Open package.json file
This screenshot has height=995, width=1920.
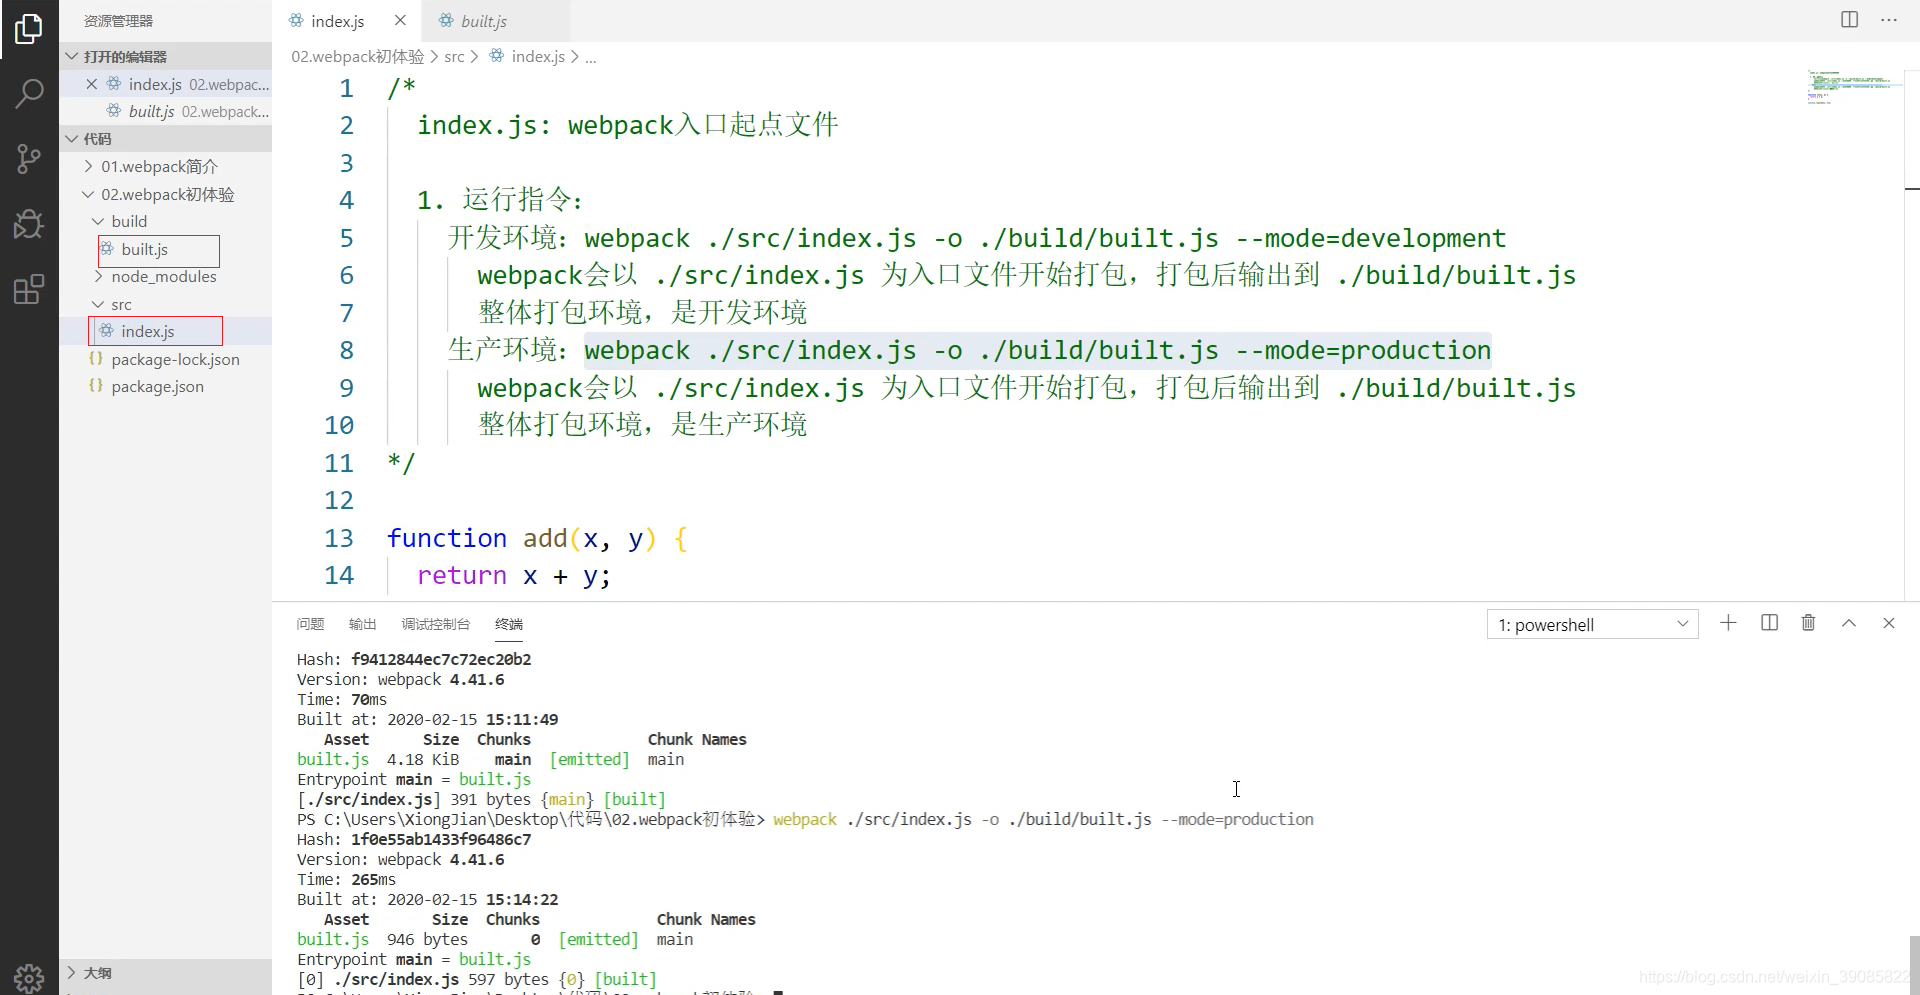[x=165, y=386]
